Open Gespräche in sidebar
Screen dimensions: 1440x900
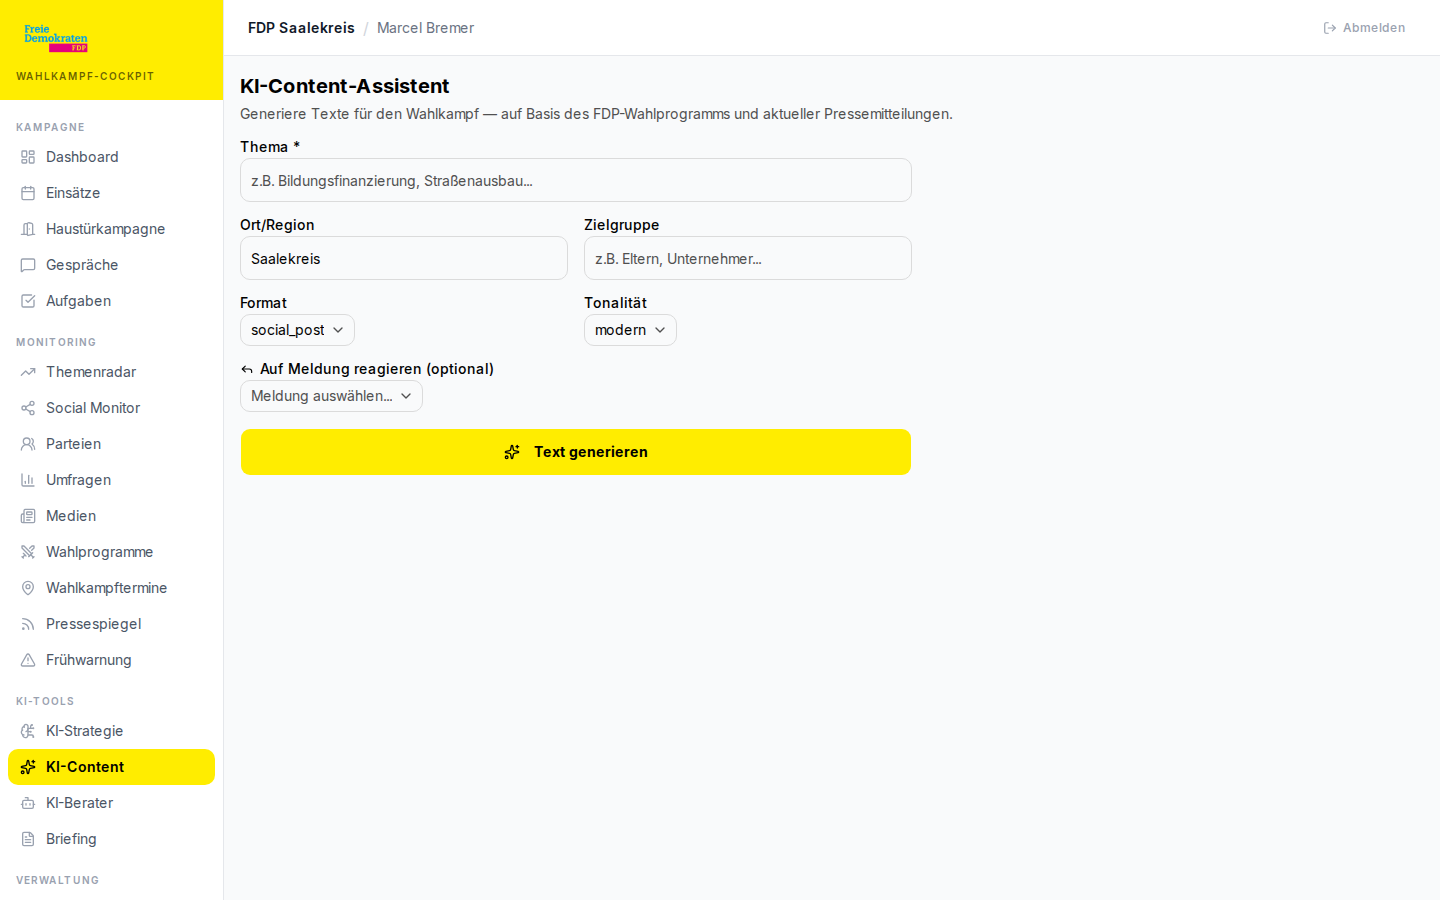(x=111, y=265)
